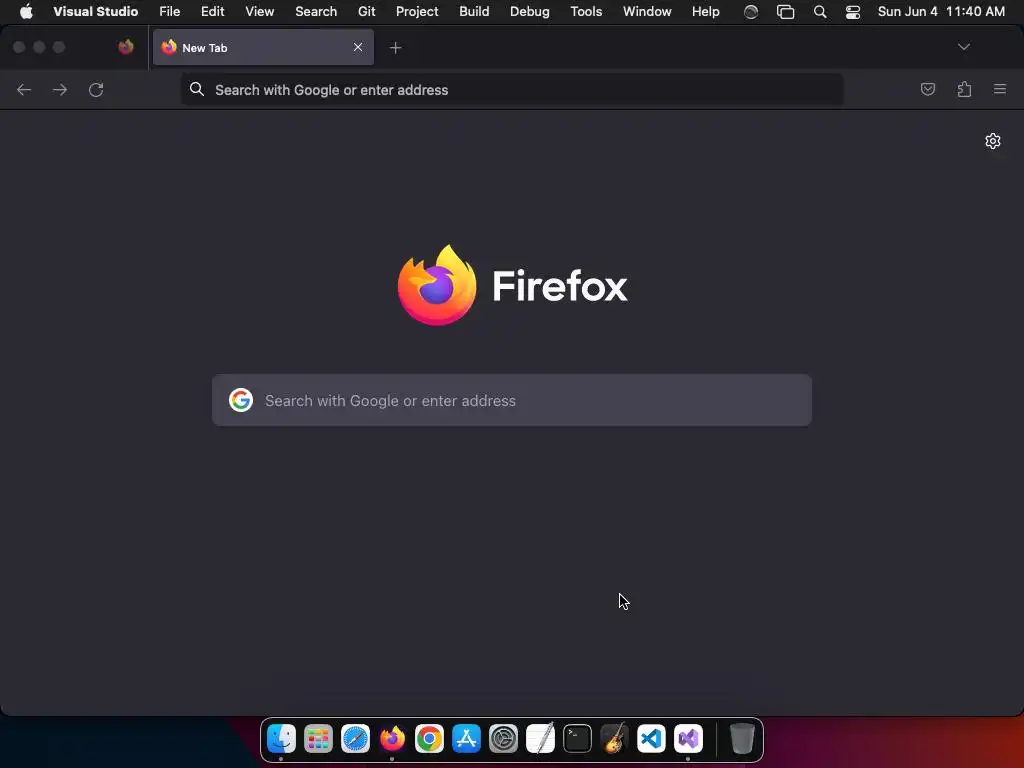Open the Window menu
This screenshot has width=1024, height=768.
coord(647,12)
